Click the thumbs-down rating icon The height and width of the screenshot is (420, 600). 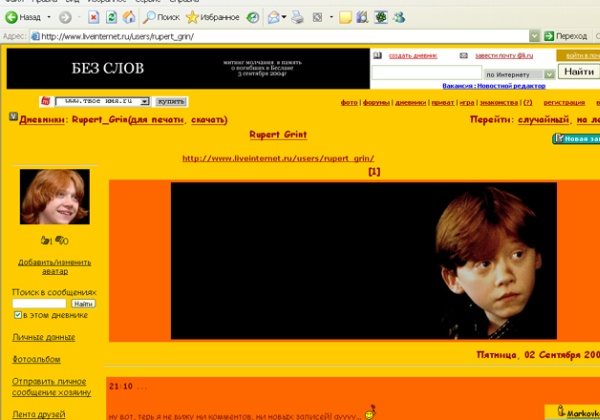[60, 241]
